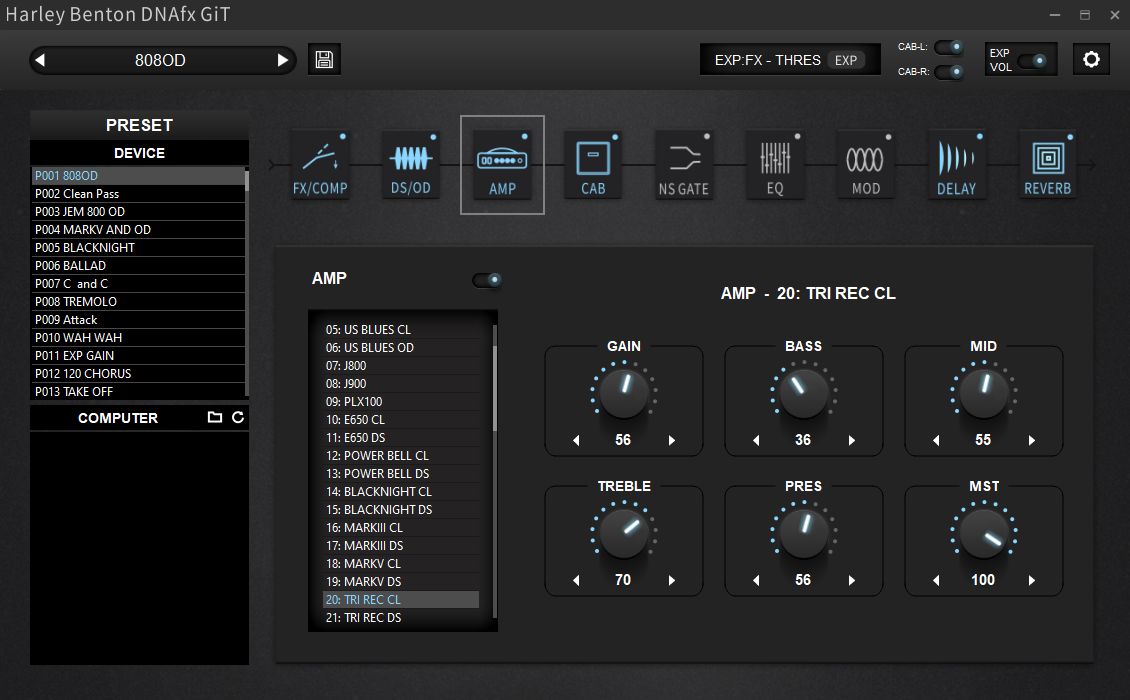
Task: Click the EXP button beside FX - THRES
Action: pyautogui.click(x=846, y=61)
